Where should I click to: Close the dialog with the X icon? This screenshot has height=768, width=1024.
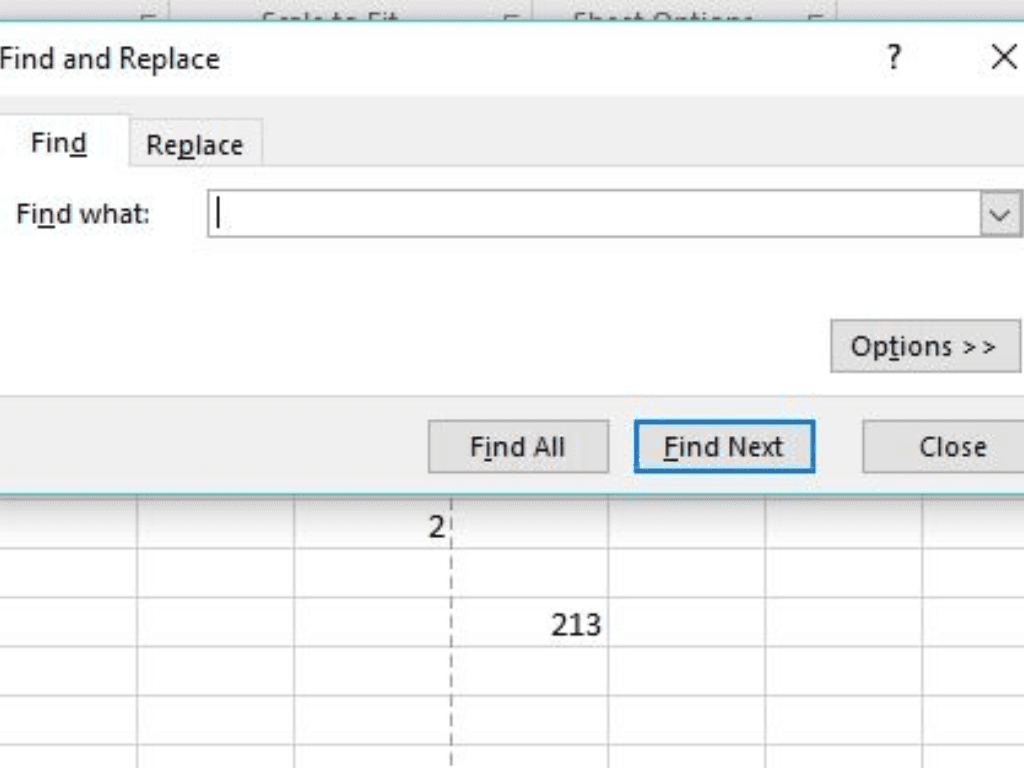point(1003,58)
